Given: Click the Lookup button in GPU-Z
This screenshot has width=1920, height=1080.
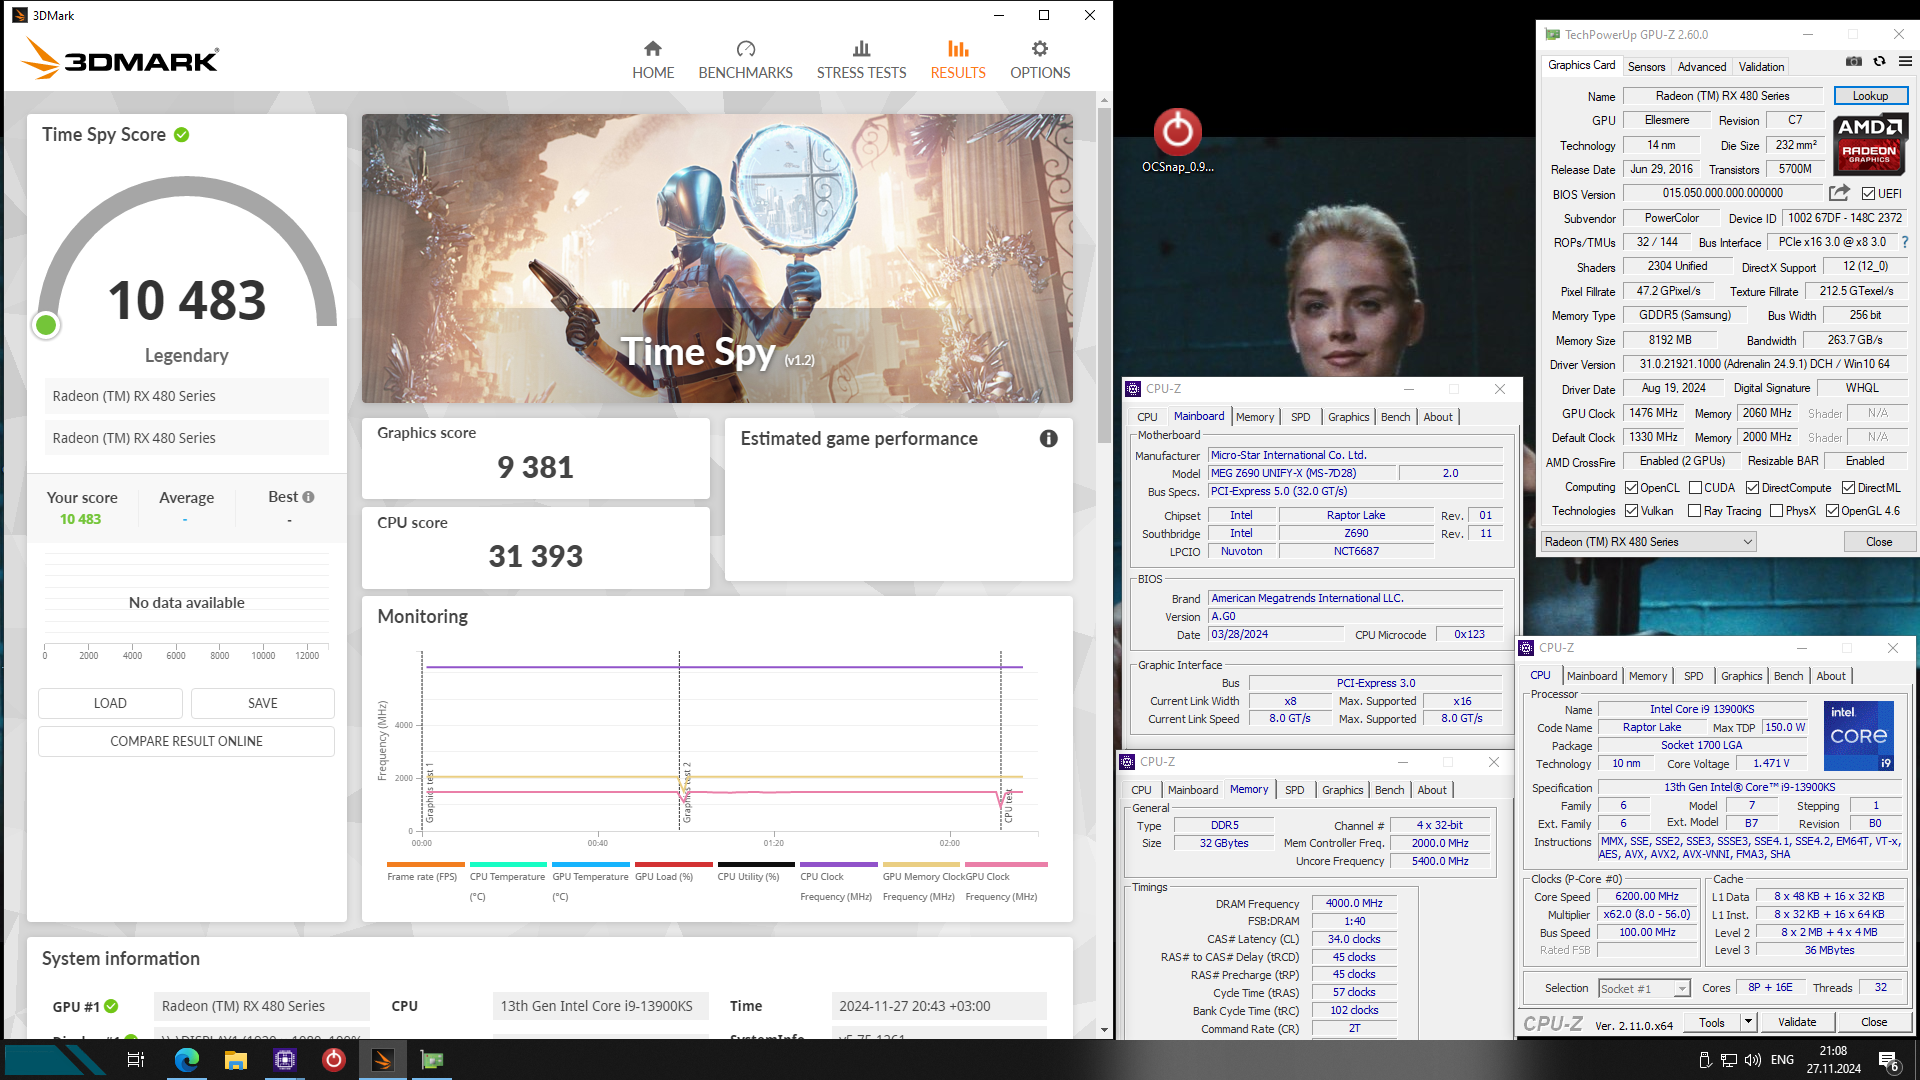Looking at the screenshot, I should click(x=1870, y=96).
